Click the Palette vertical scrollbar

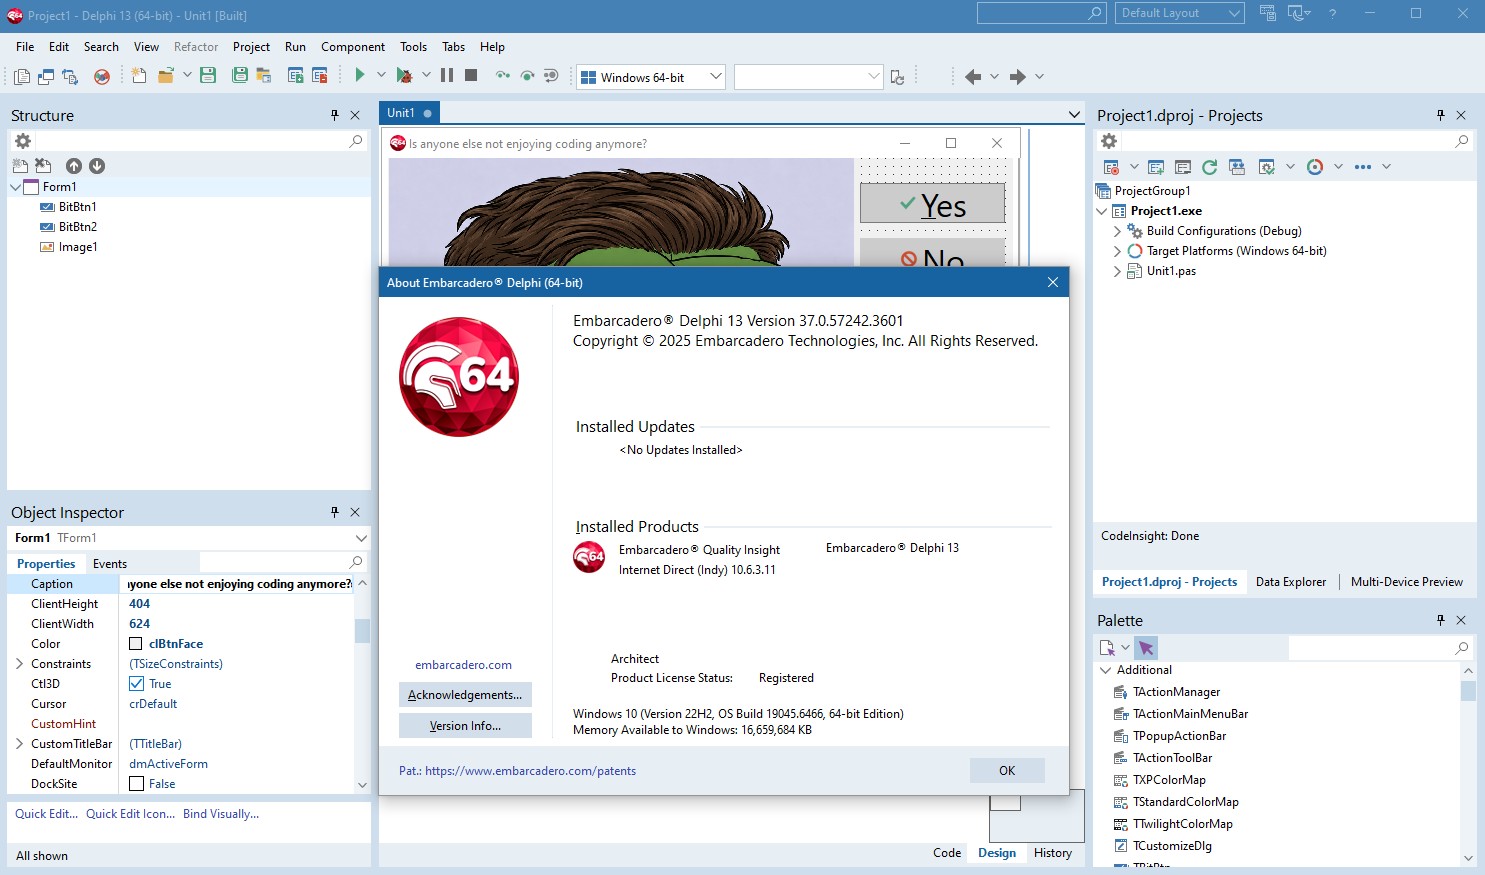[1468, 764]
